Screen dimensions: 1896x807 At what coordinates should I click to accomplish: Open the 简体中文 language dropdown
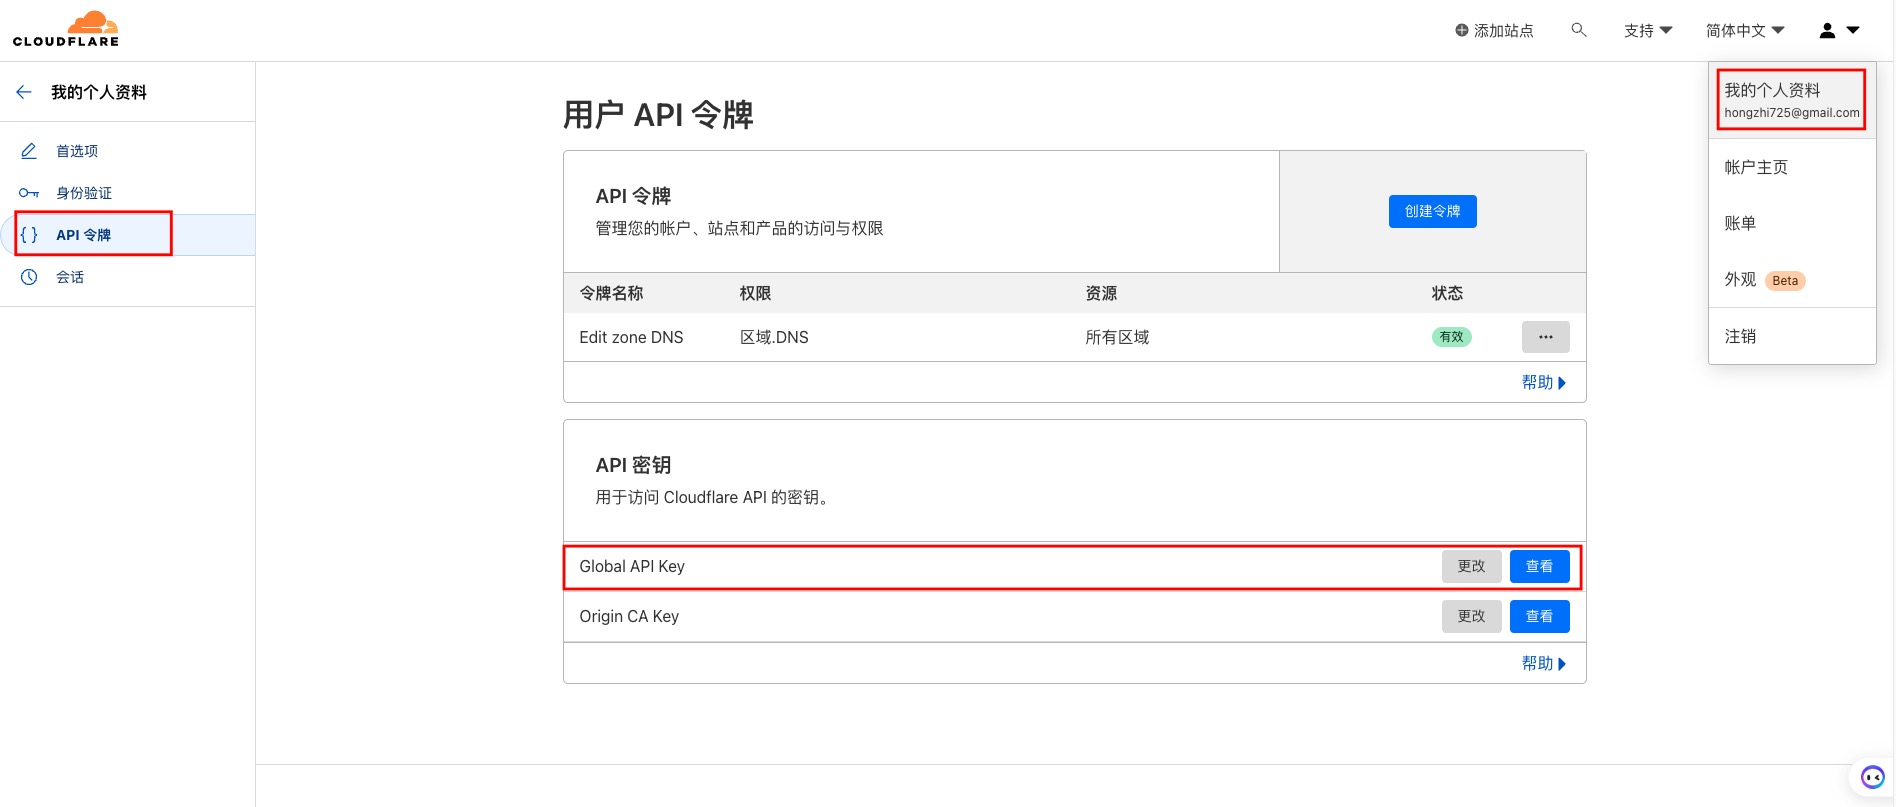1745,31
